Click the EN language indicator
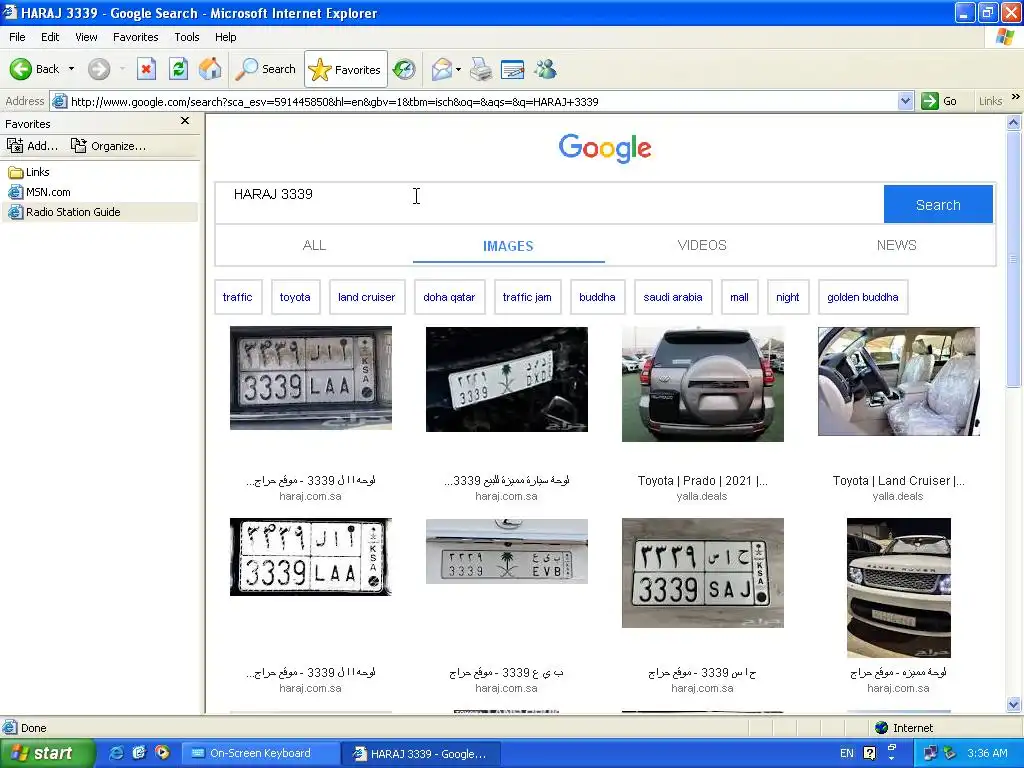1024x768 pixels. tap(847, 753)
